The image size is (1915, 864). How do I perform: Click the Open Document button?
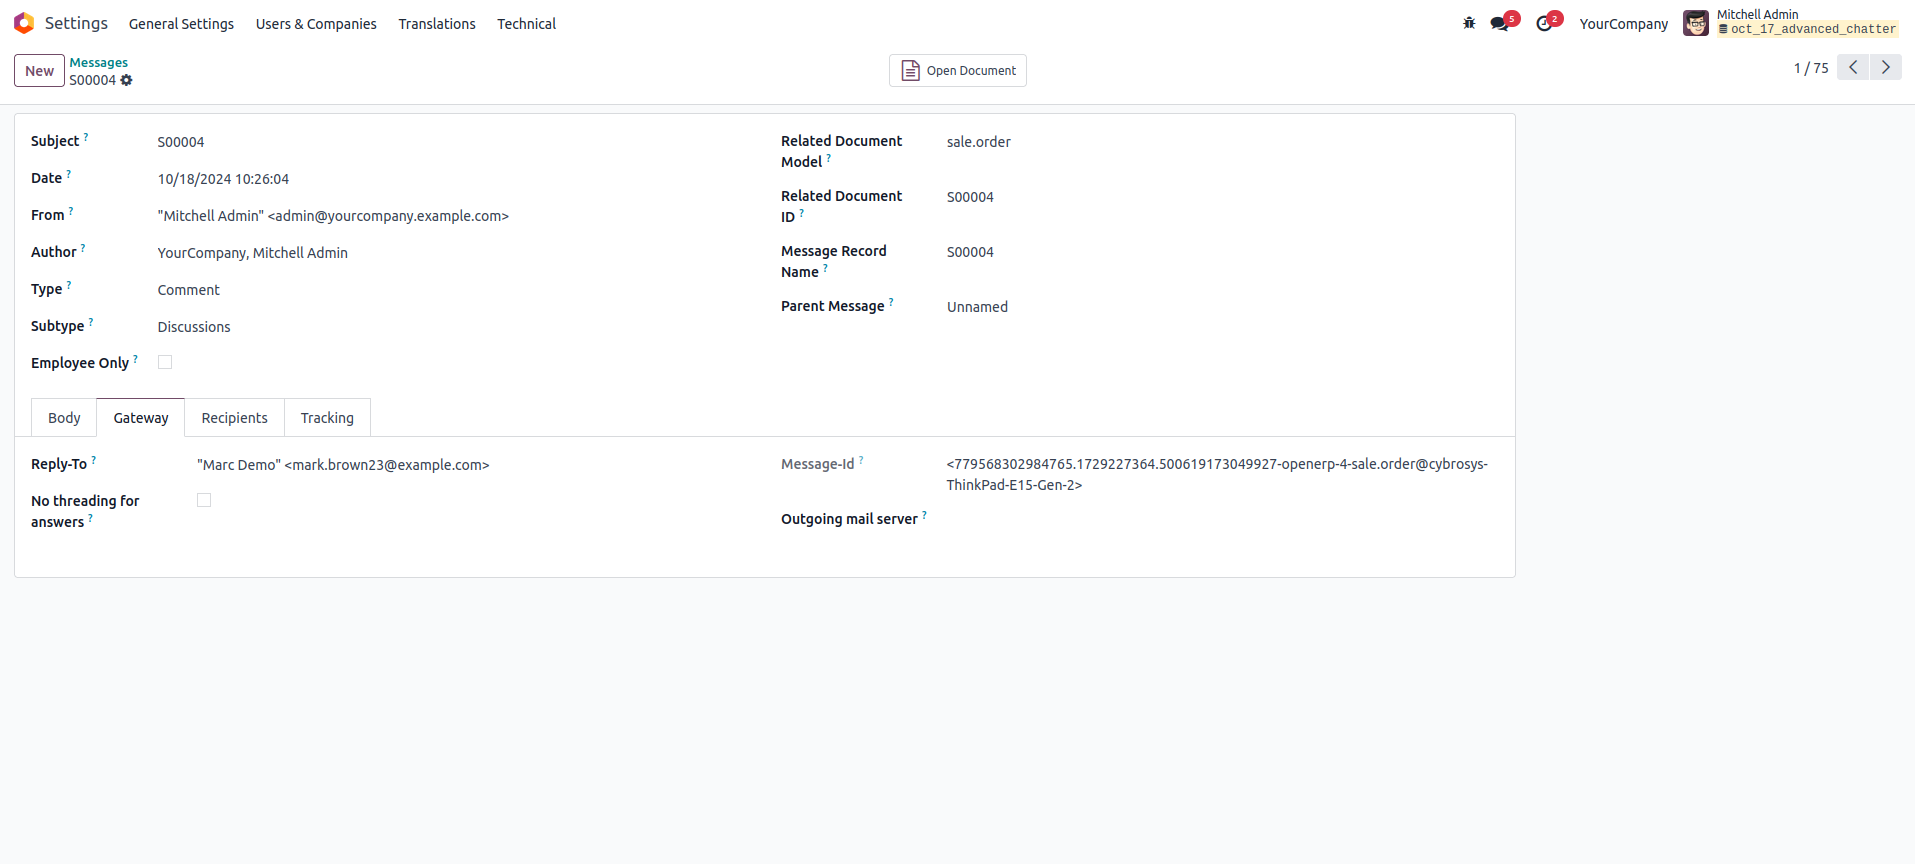[958, 71]
